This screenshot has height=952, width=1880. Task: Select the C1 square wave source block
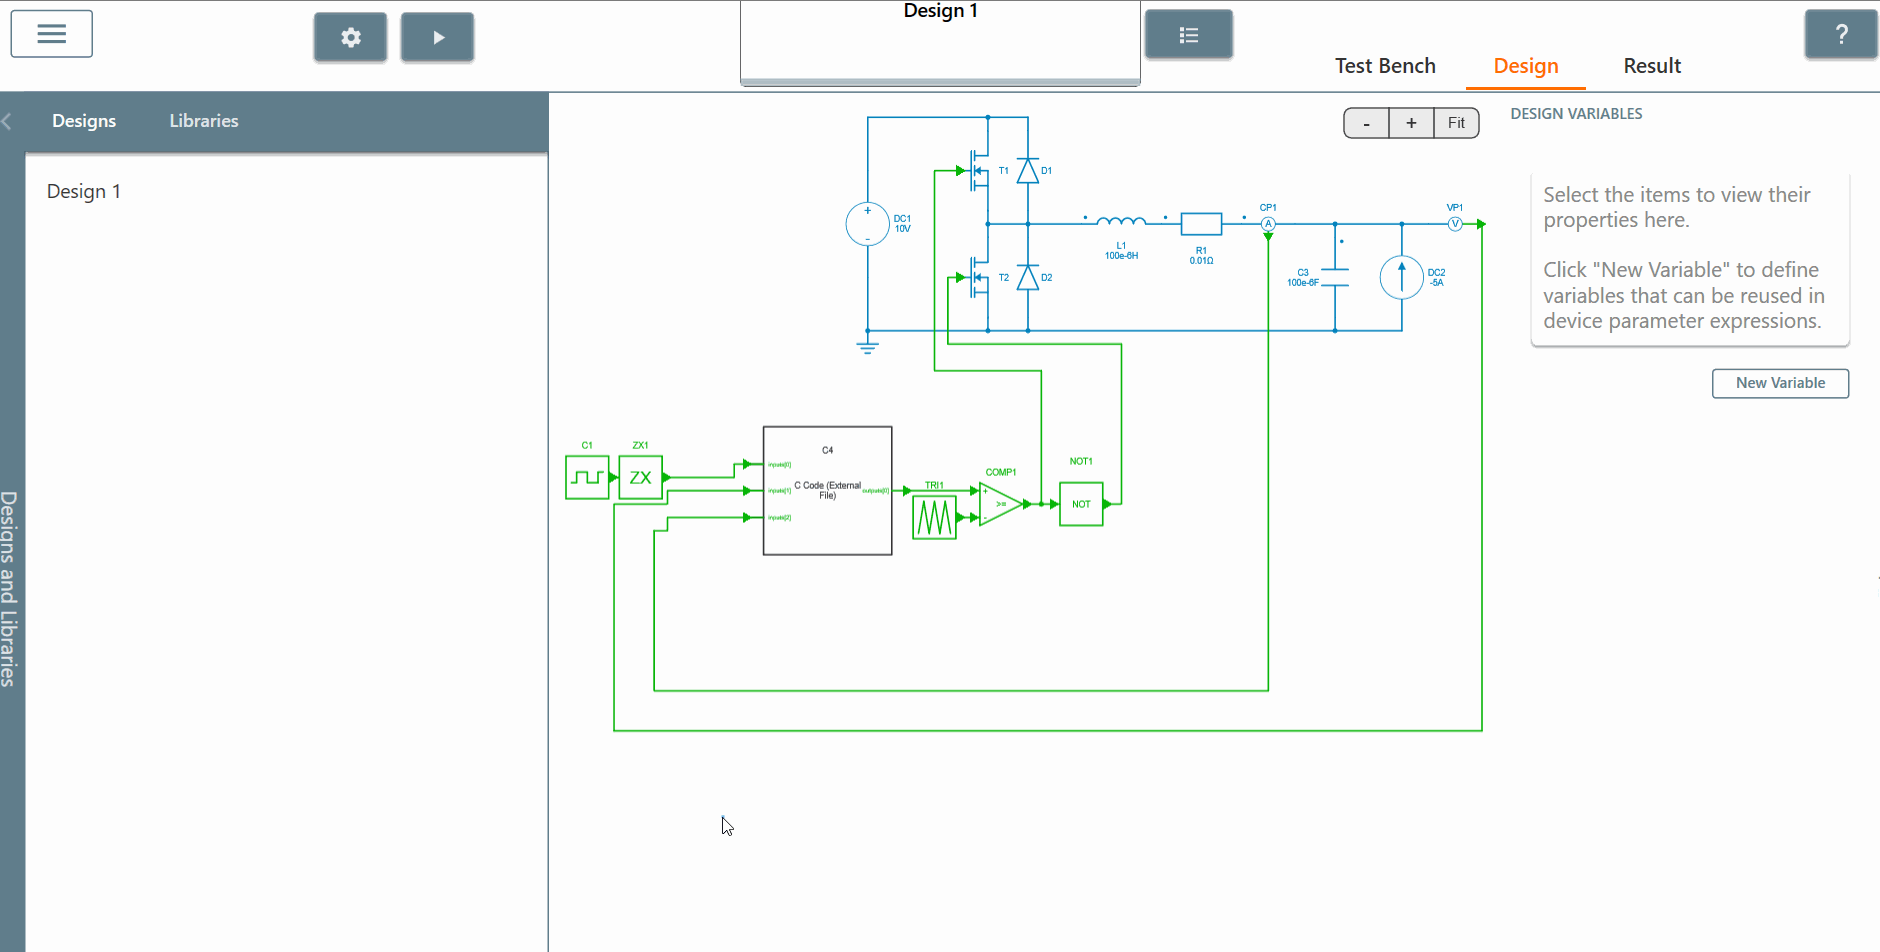(x=587, y=478)
